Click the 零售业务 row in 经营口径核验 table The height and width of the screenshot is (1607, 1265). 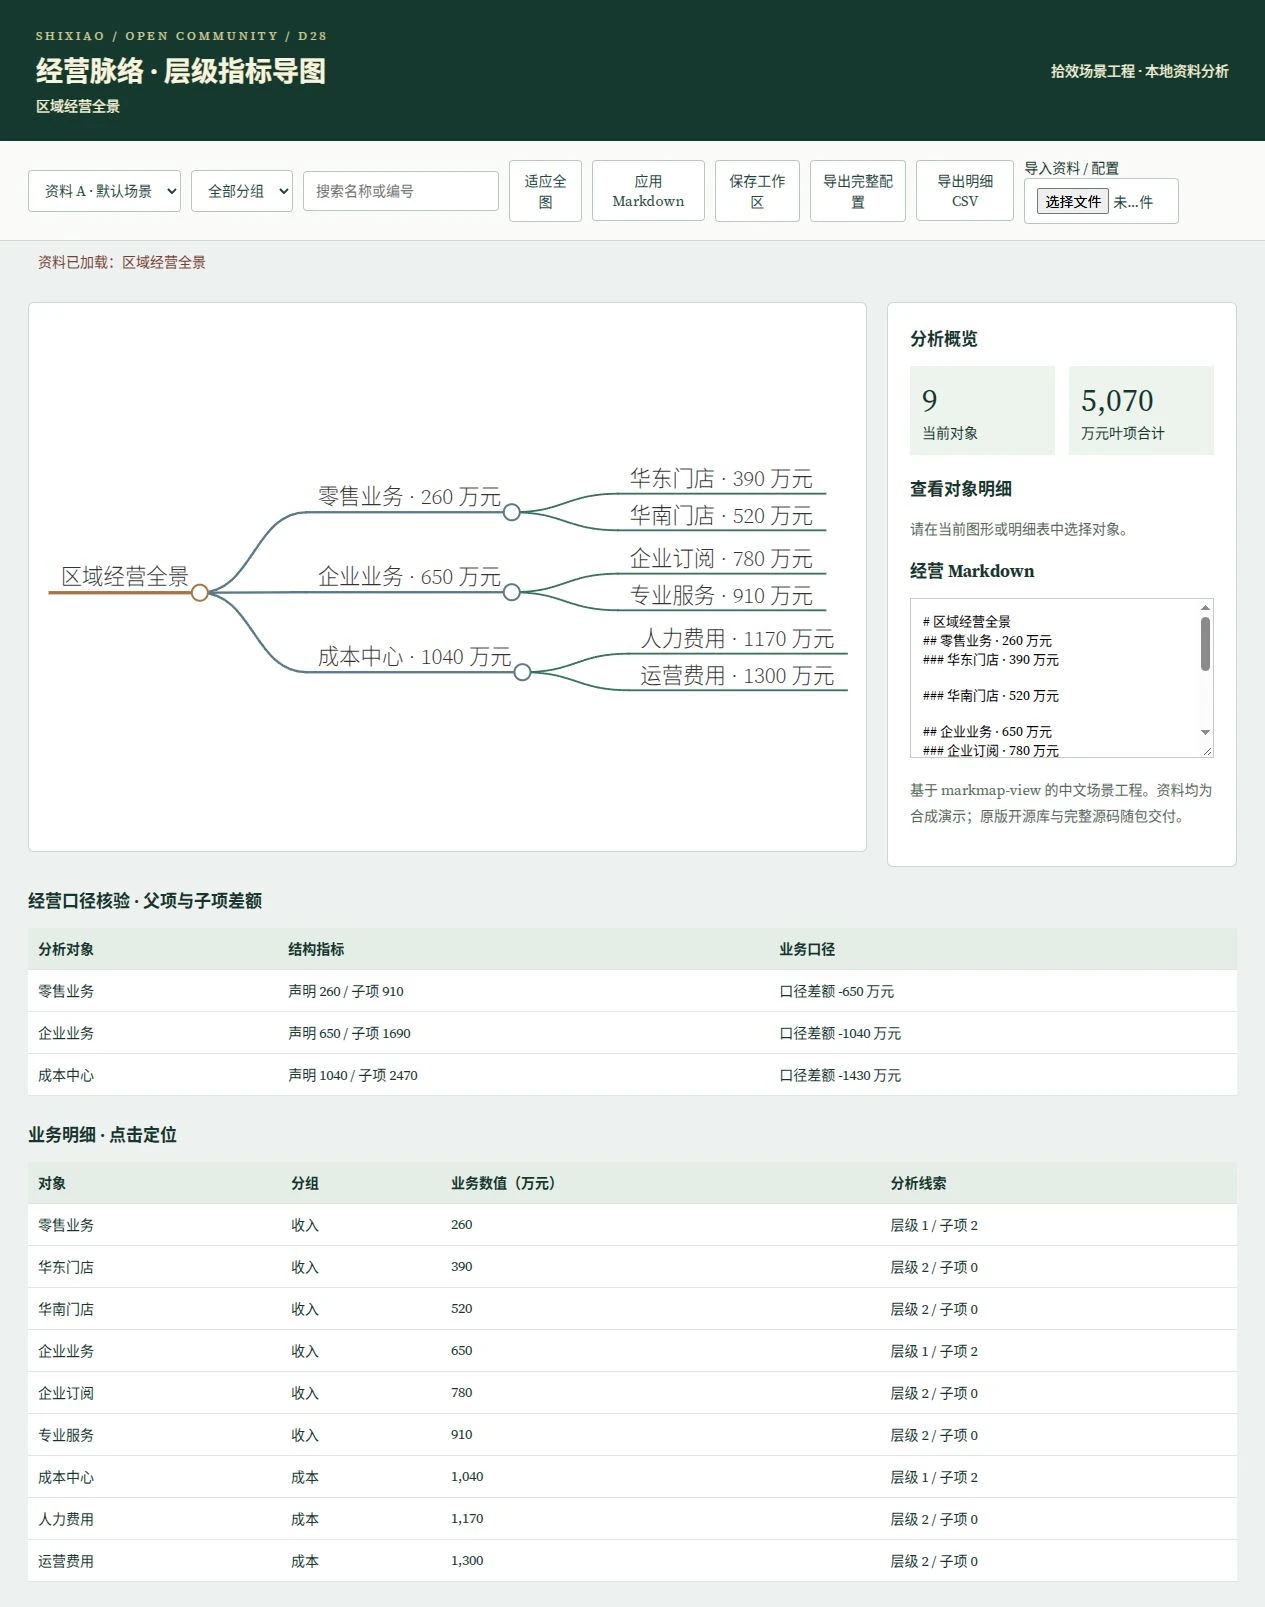tap(632, 991)
